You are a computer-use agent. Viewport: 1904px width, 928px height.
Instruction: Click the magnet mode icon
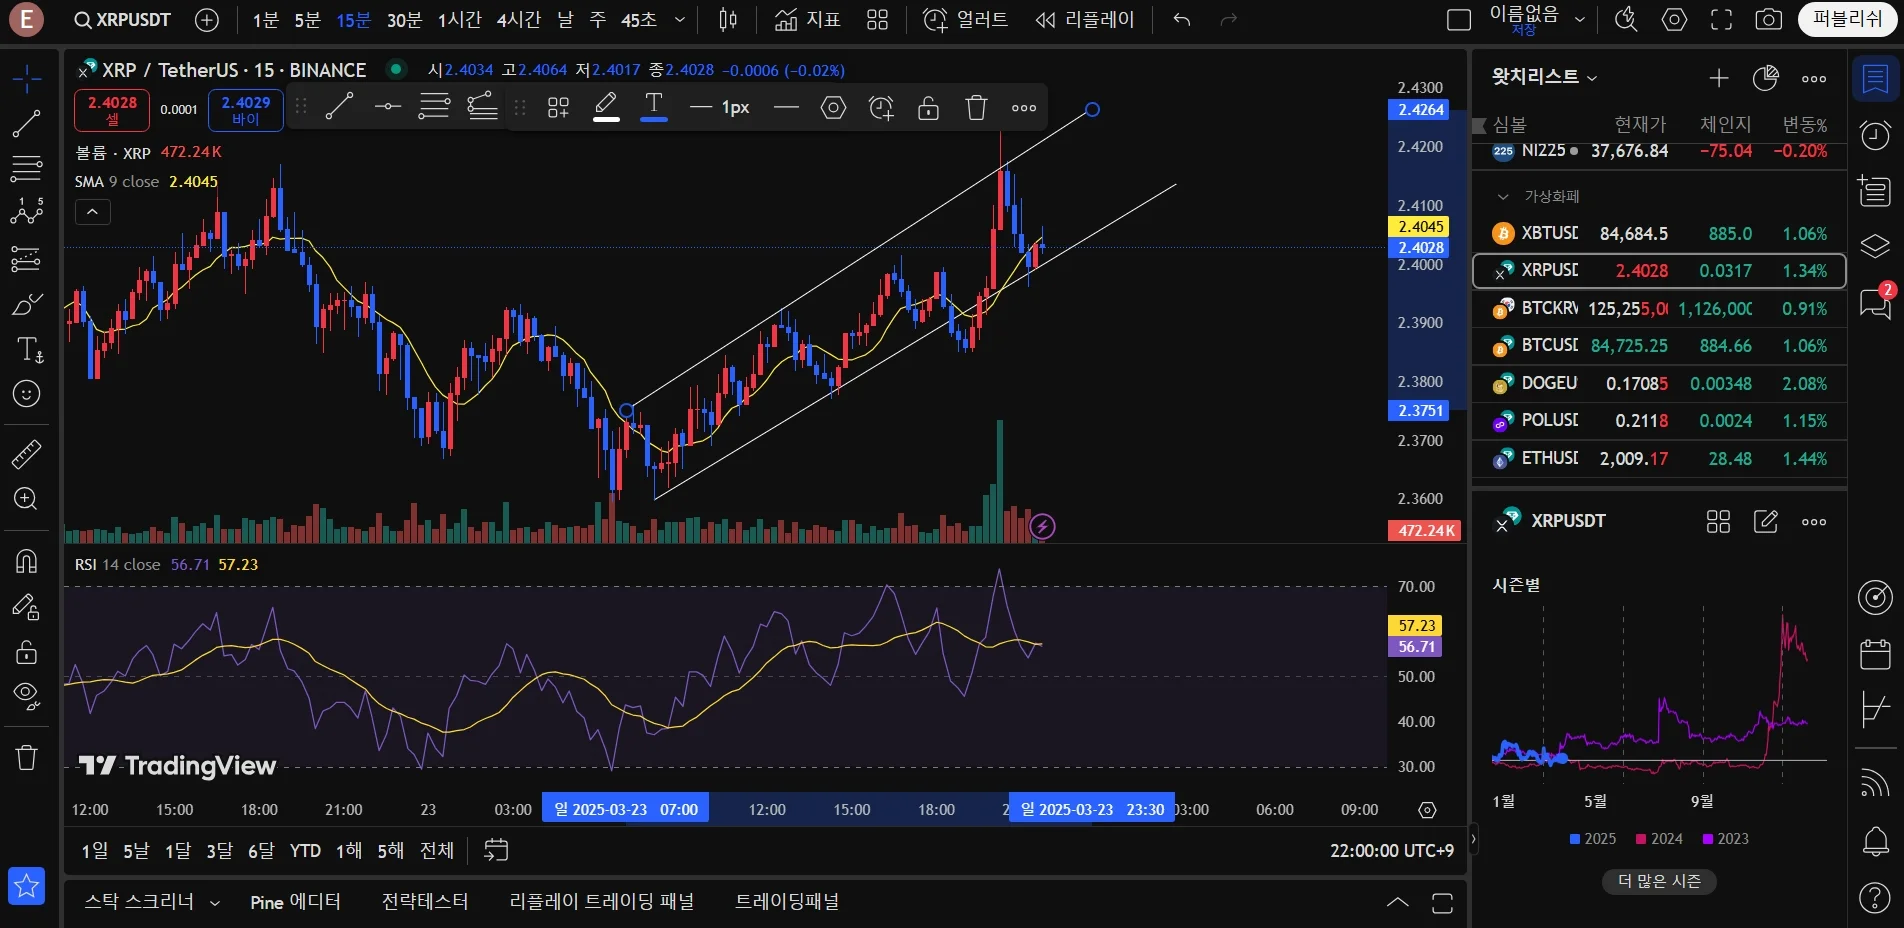click(26, 561)
